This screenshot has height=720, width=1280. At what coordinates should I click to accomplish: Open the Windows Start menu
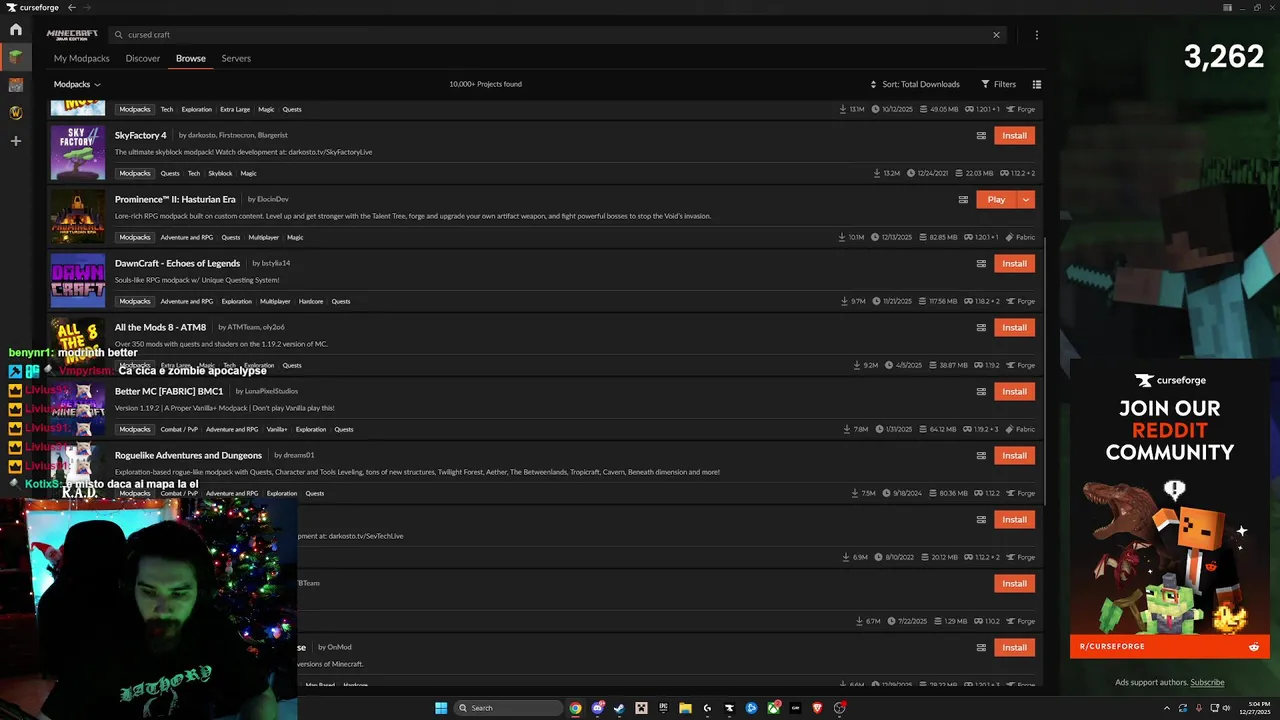point(441,708)
